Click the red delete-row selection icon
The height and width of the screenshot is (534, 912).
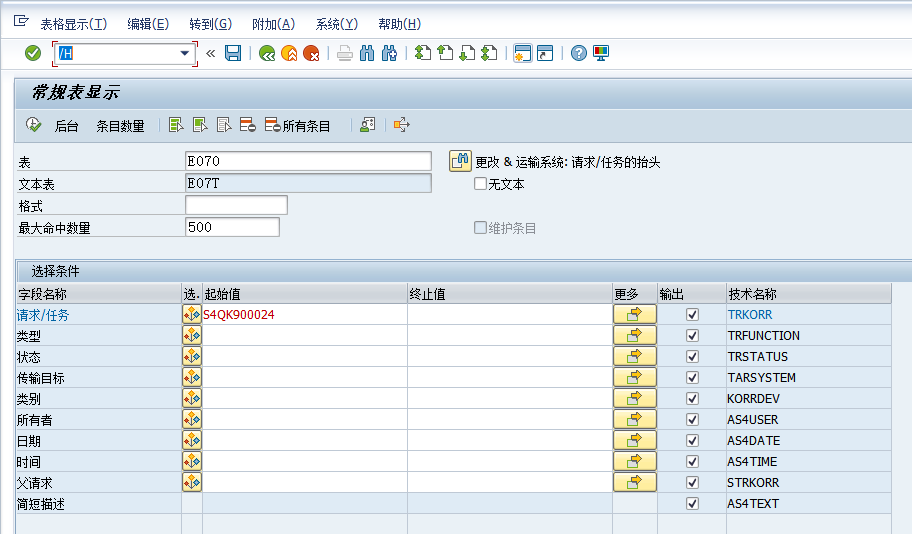click(x=248, y=125)
